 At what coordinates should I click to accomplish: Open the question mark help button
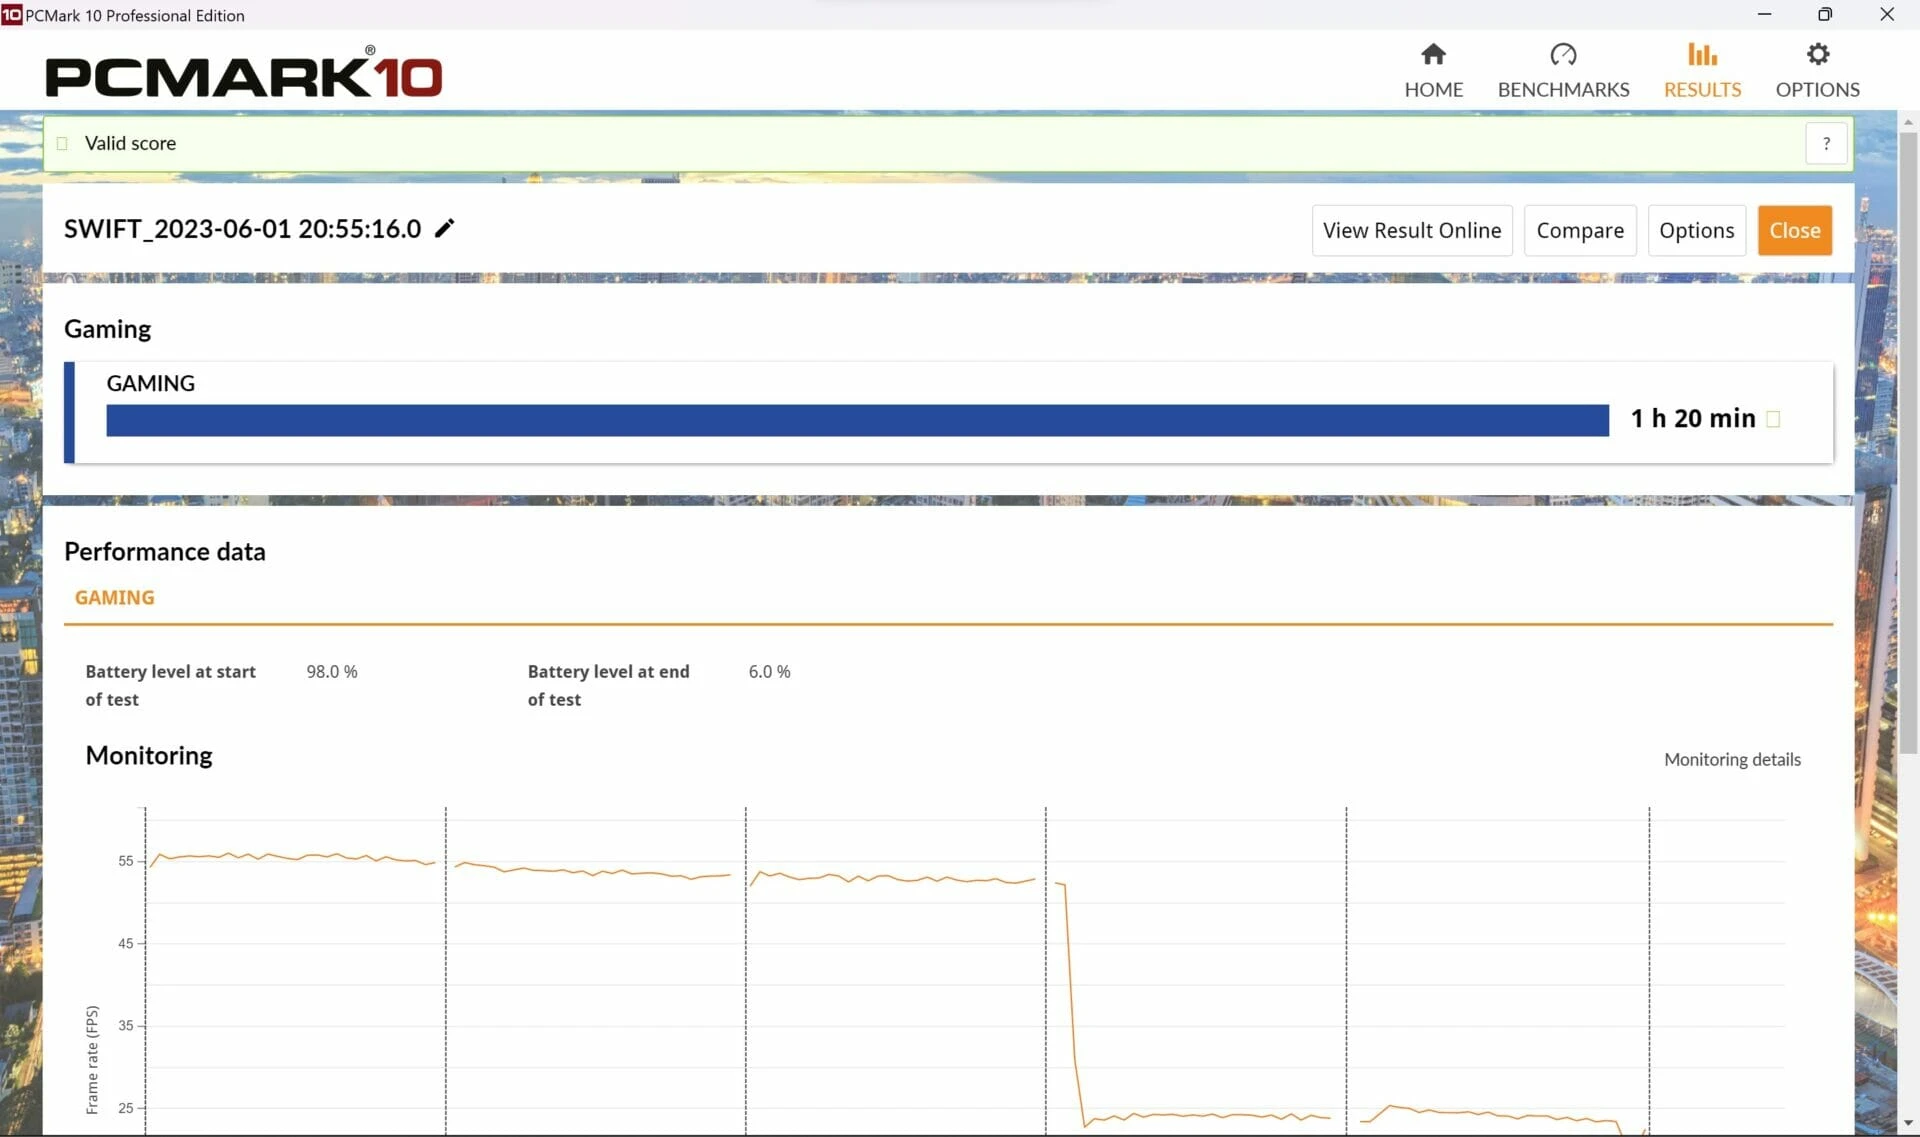[x=1826, y=143]
